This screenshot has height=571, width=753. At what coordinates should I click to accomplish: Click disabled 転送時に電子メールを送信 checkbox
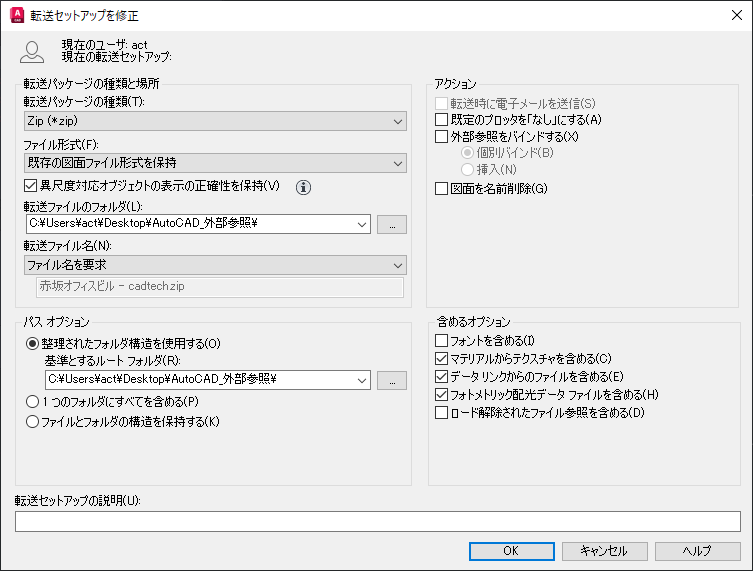441,103
